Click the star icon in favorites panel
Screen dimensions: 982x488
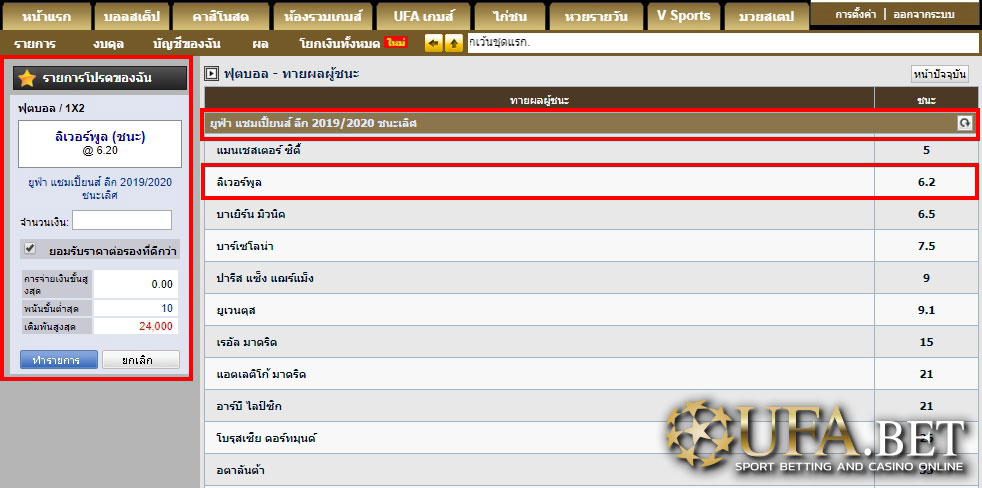pyautogui.click(x=27, y=78)
